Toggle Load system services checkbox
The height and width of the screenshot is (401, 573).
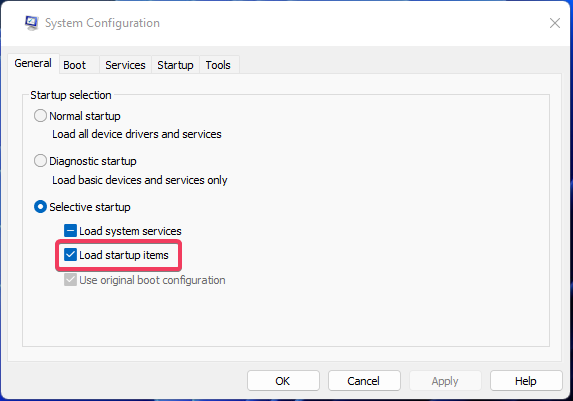[70, 231]
